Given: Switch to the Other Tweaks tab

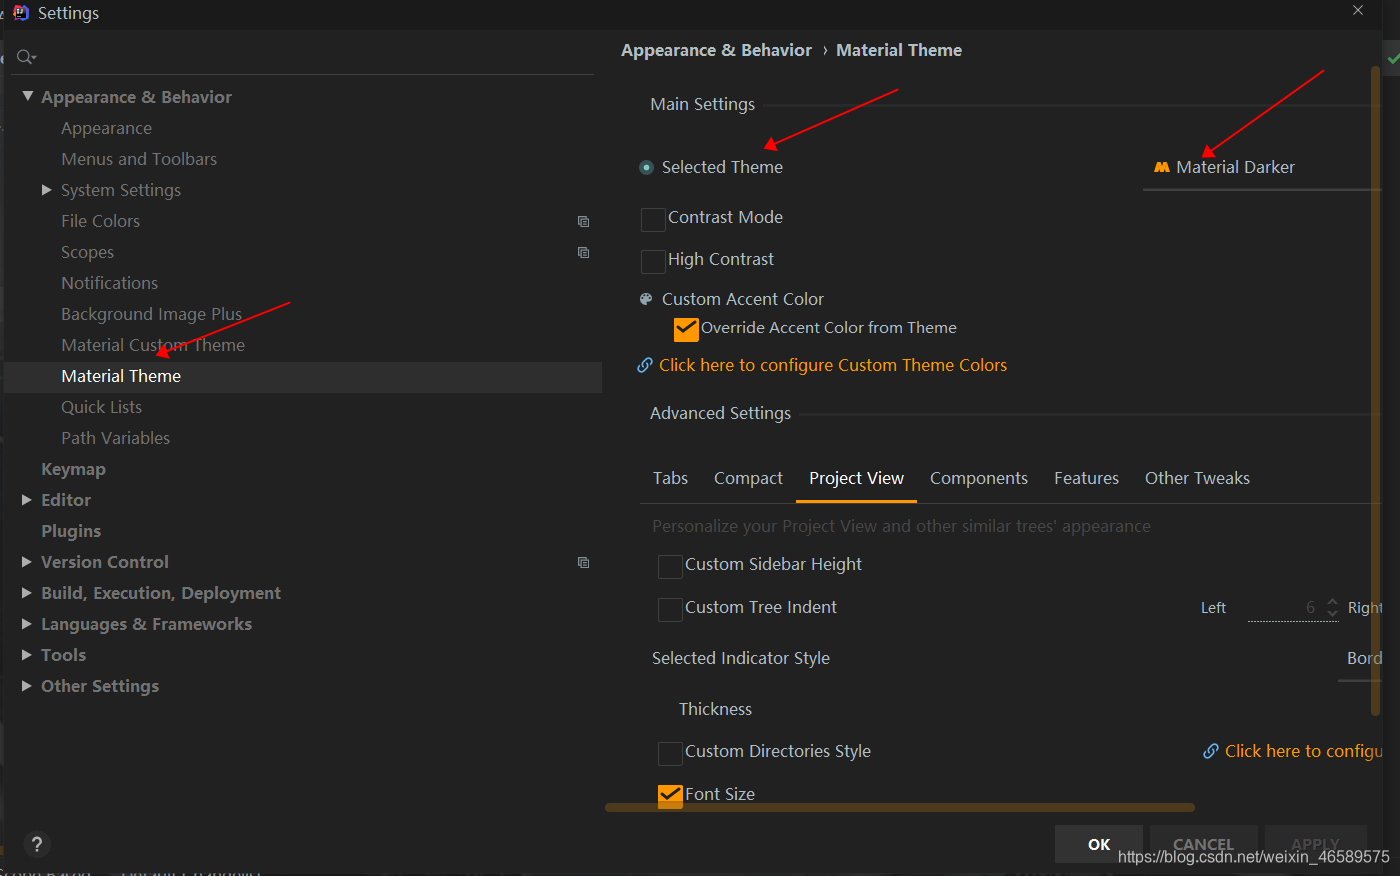Looking at the screenshot, I should click(x=1197, y=478).
